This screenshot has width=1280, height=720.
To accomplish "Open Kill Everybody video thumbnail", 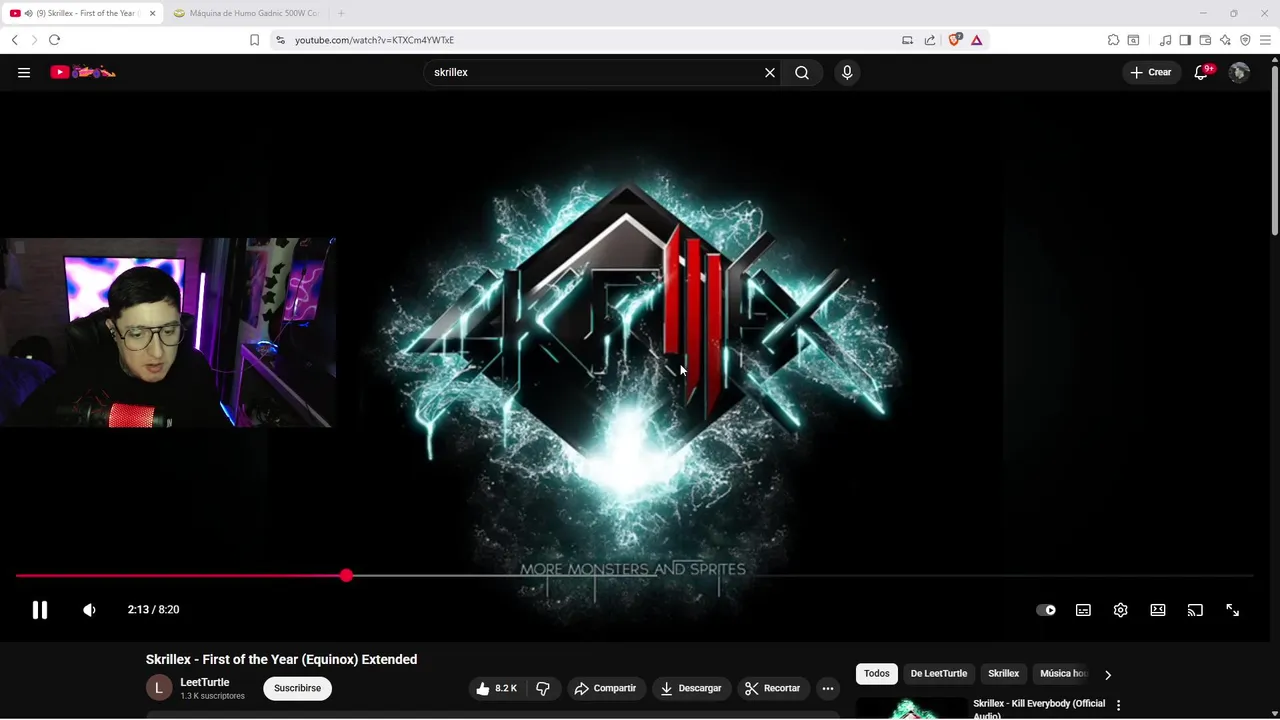I will (912, 709).
